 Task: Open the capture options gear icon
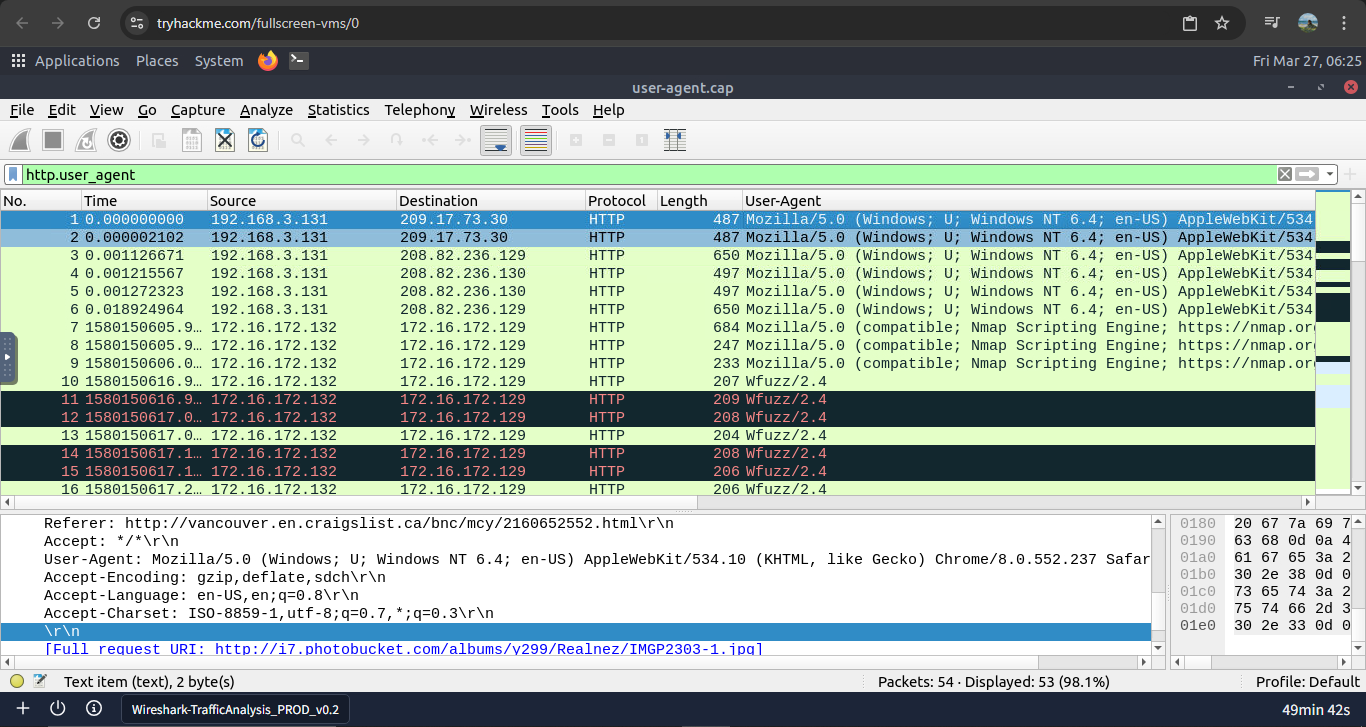[119, 141]
